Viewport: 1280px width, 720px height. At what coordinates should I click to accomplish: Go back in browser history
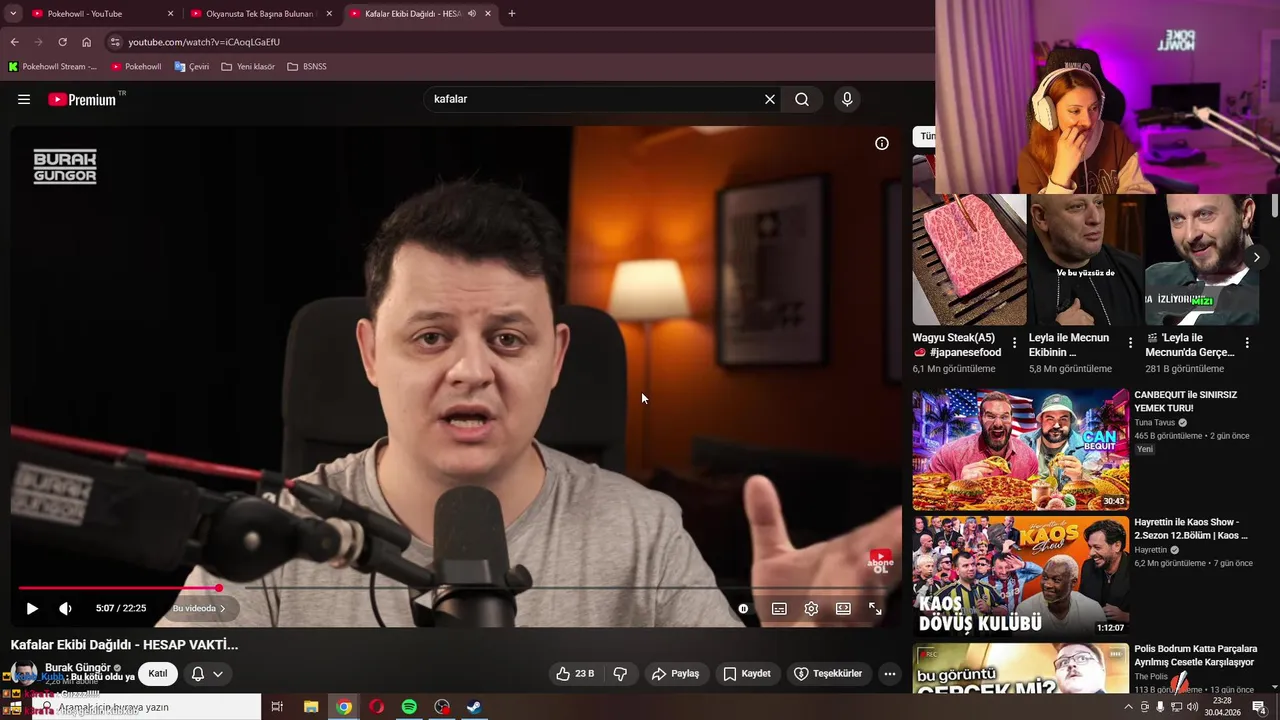coord(14,42)
